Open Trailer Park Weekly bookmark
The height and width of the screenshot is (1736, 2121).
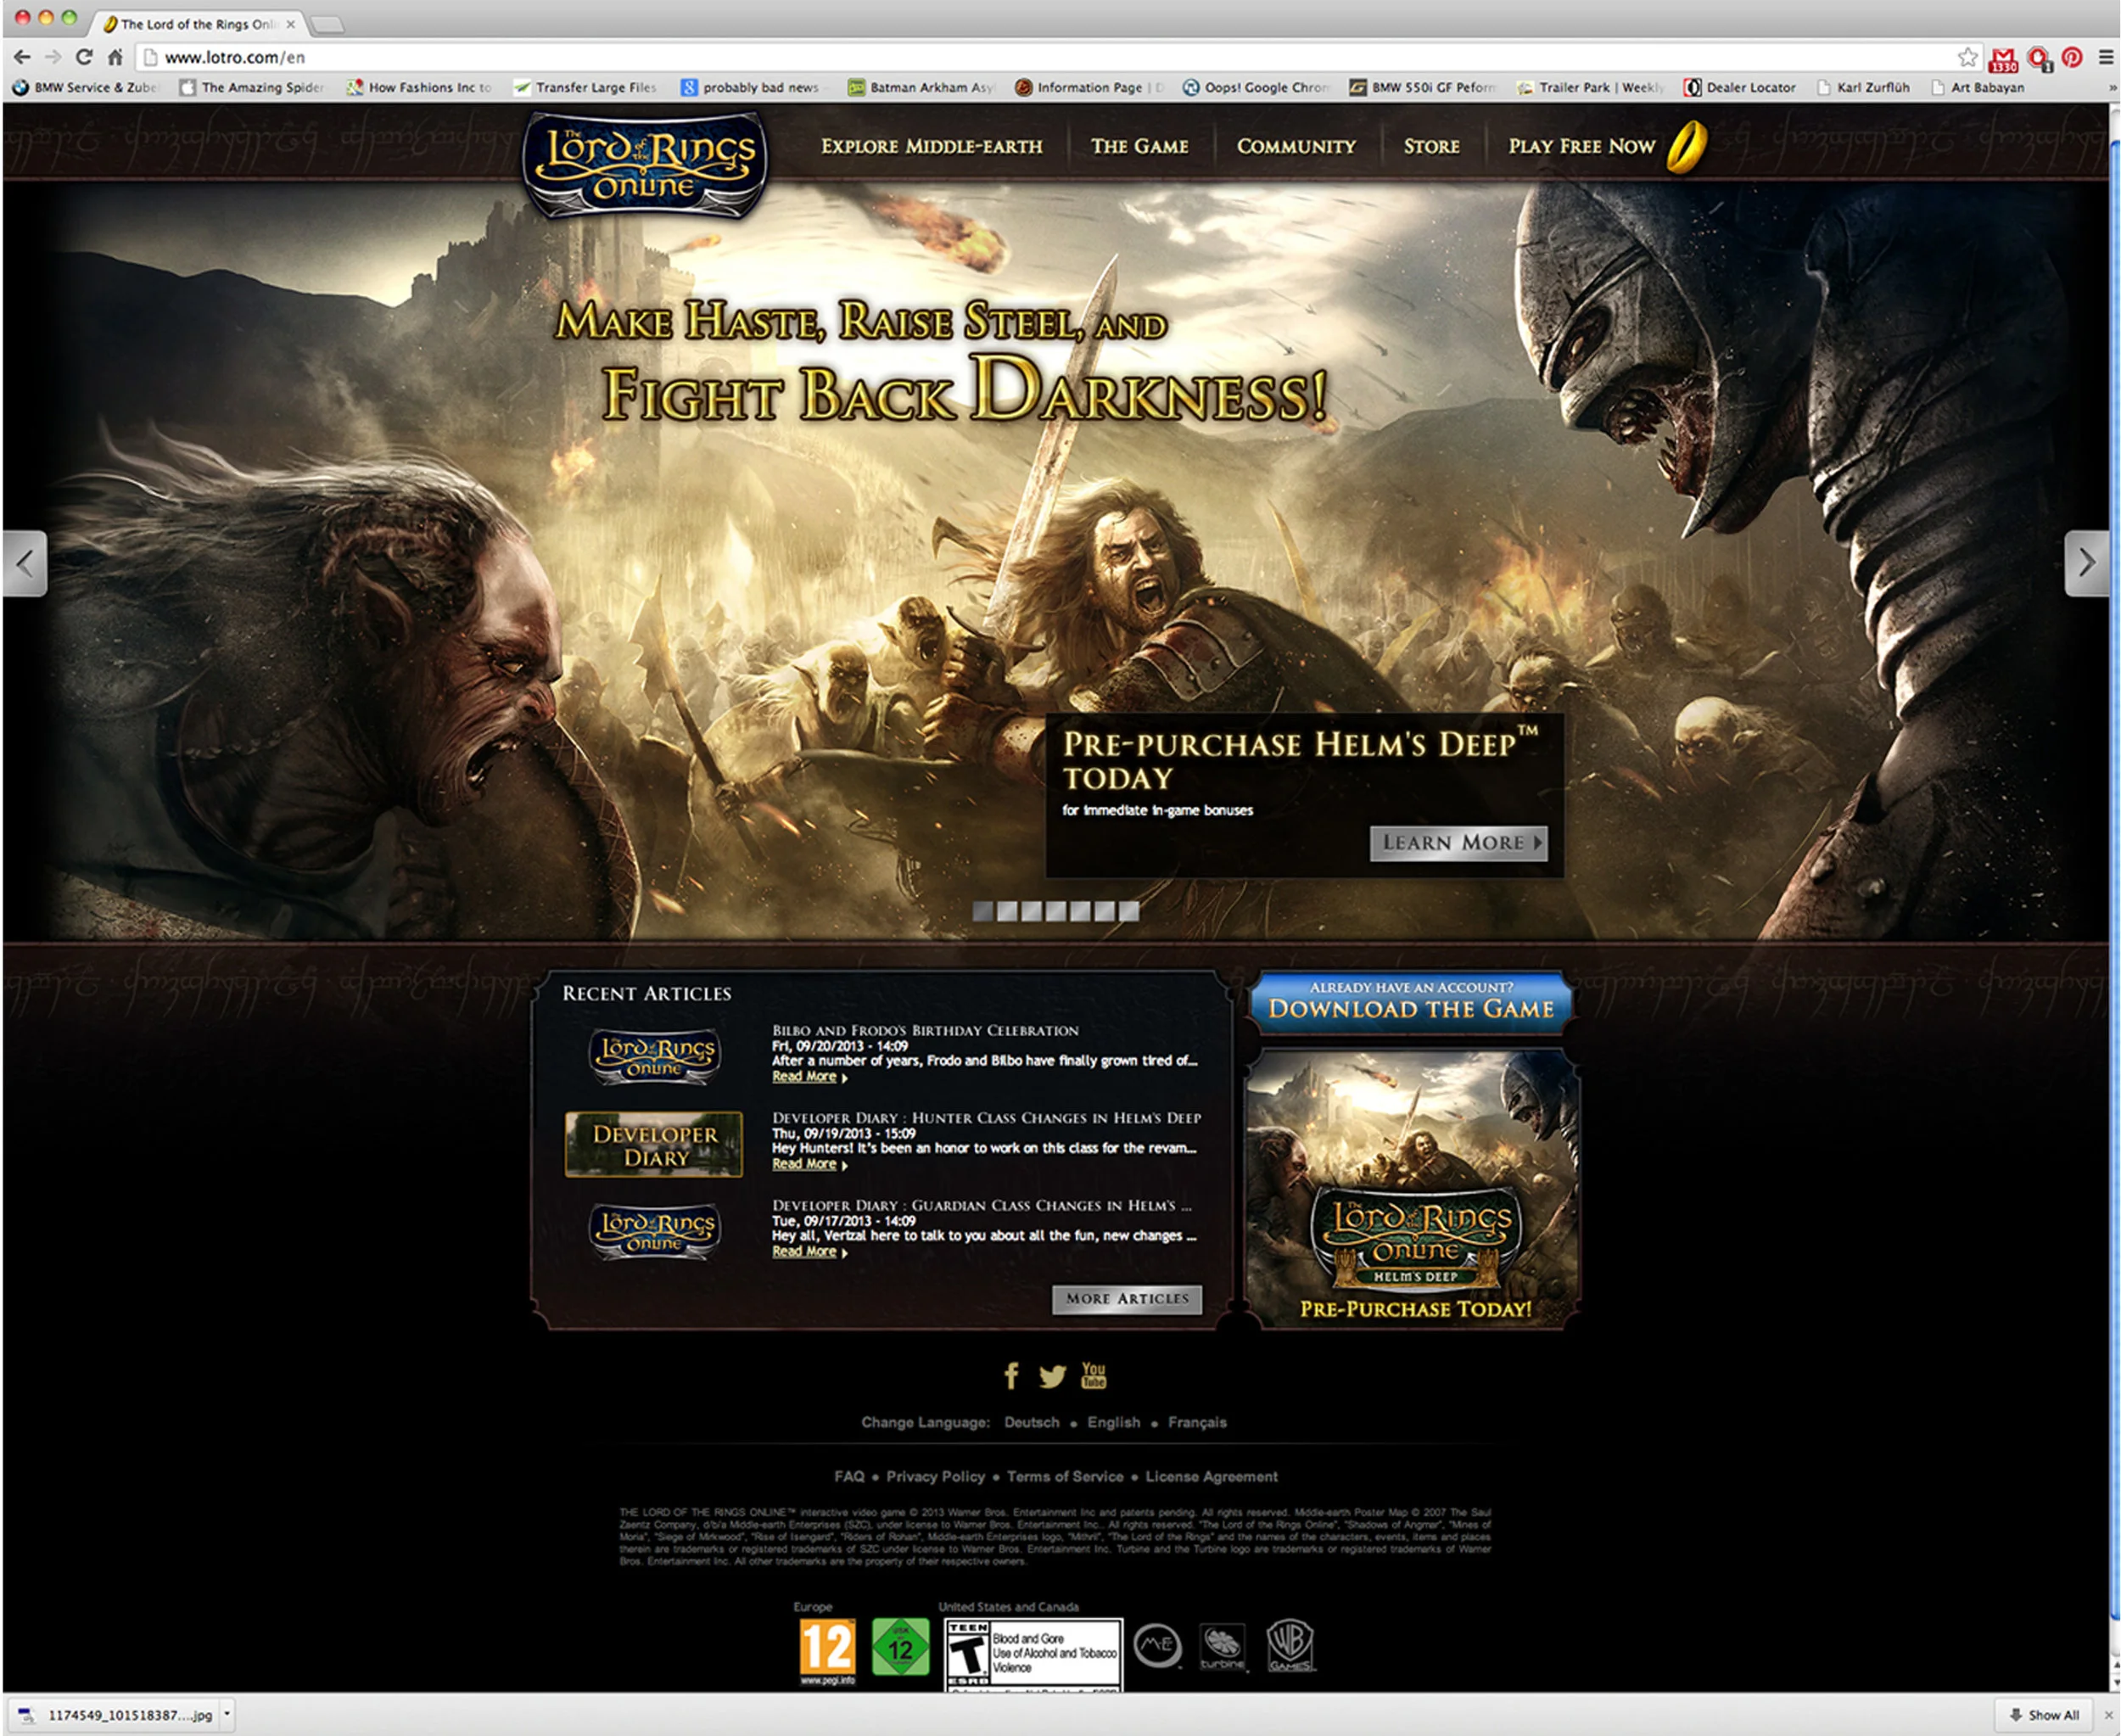(1590, 87)
